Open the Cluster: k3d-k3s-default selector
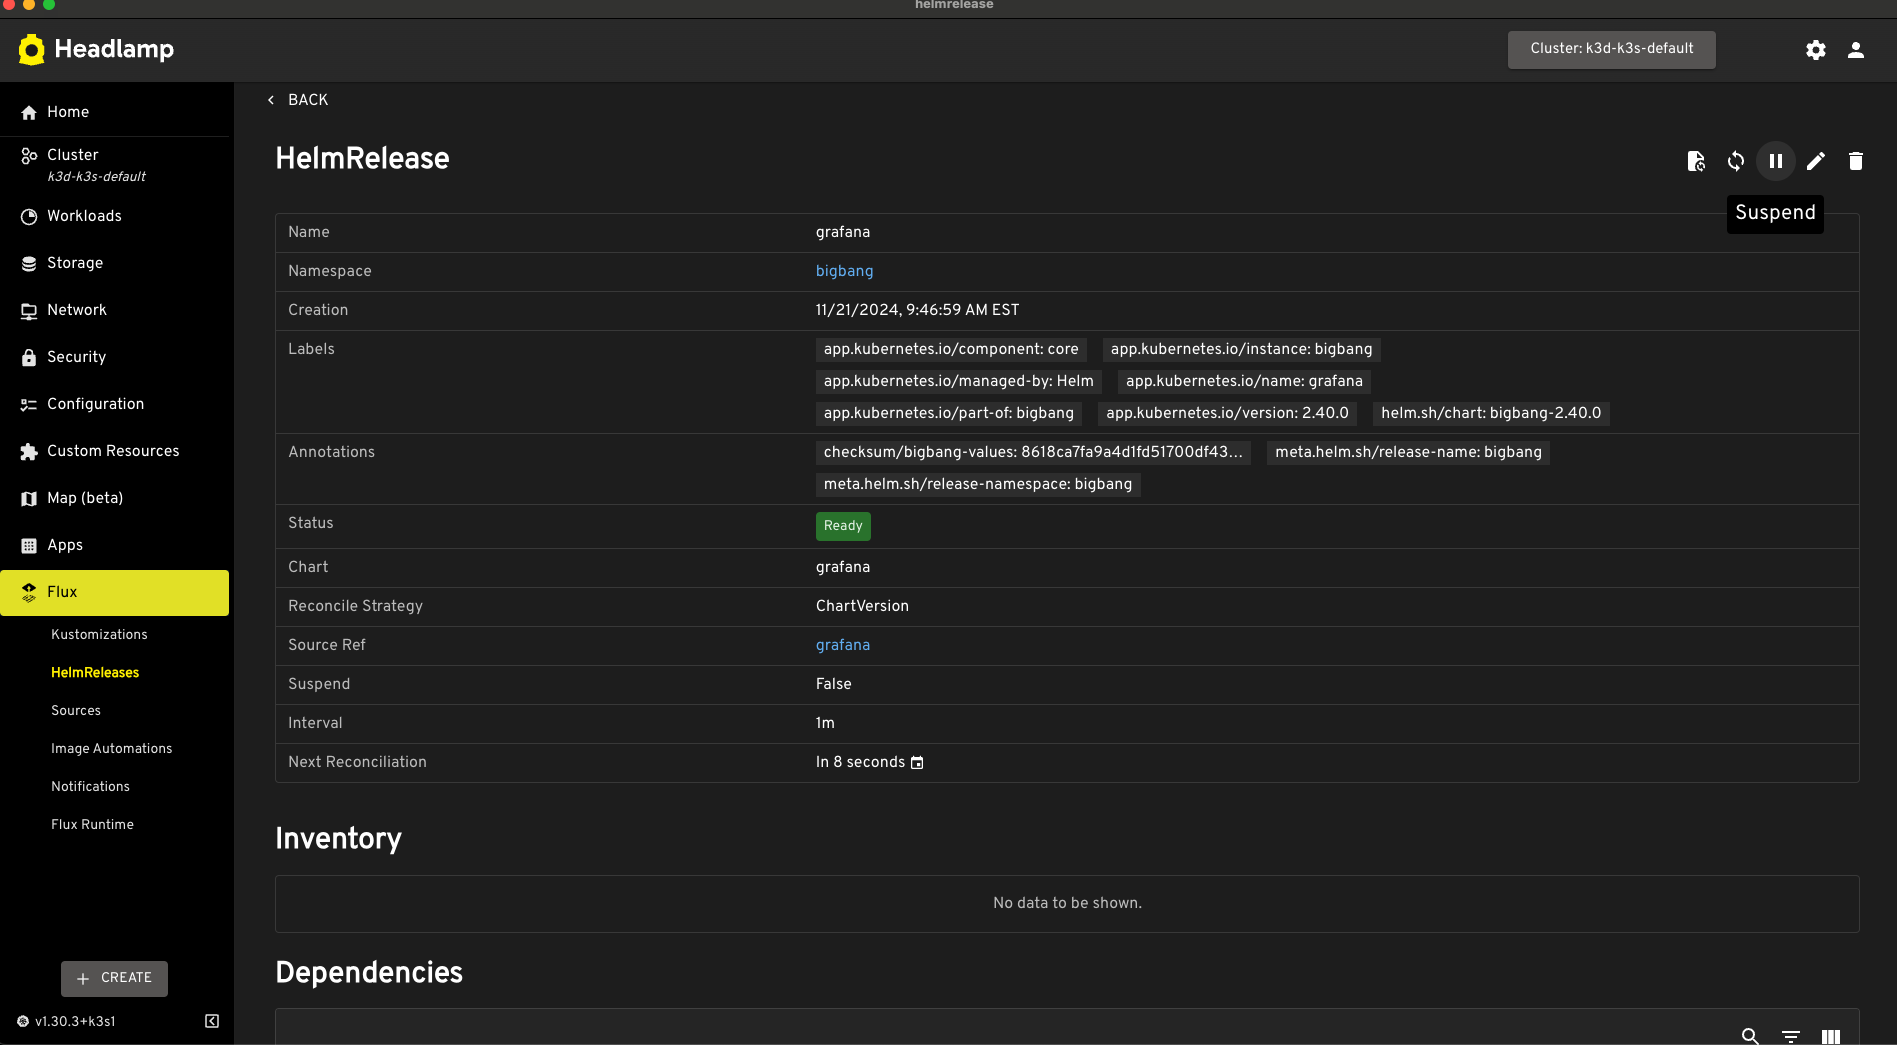 click(x=1610, y=49)
